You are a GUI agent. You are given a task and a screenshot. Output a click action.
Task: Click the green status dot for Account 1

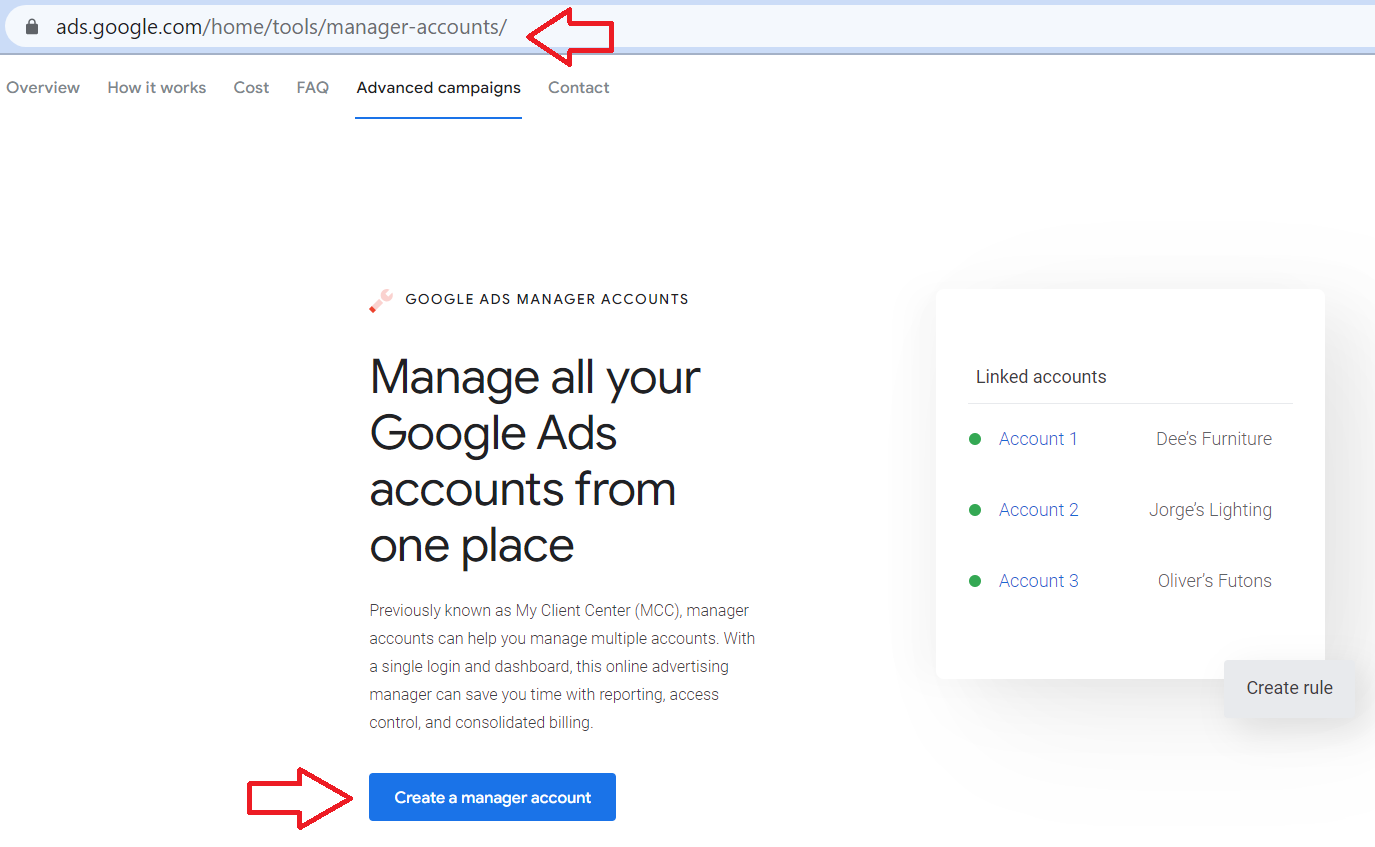point(975,439)
